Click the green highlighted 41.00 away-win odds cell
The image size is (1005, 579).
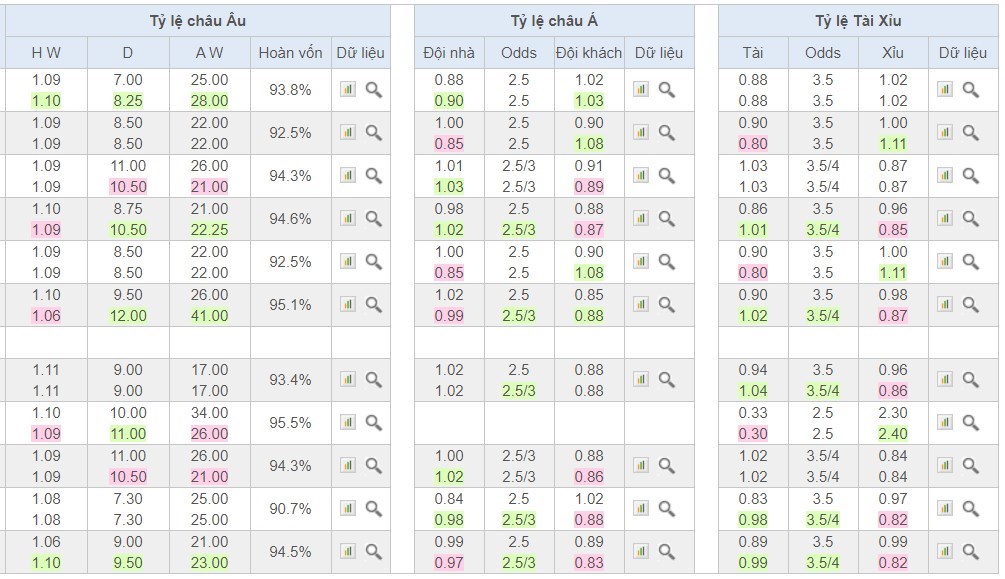point(210,316)
